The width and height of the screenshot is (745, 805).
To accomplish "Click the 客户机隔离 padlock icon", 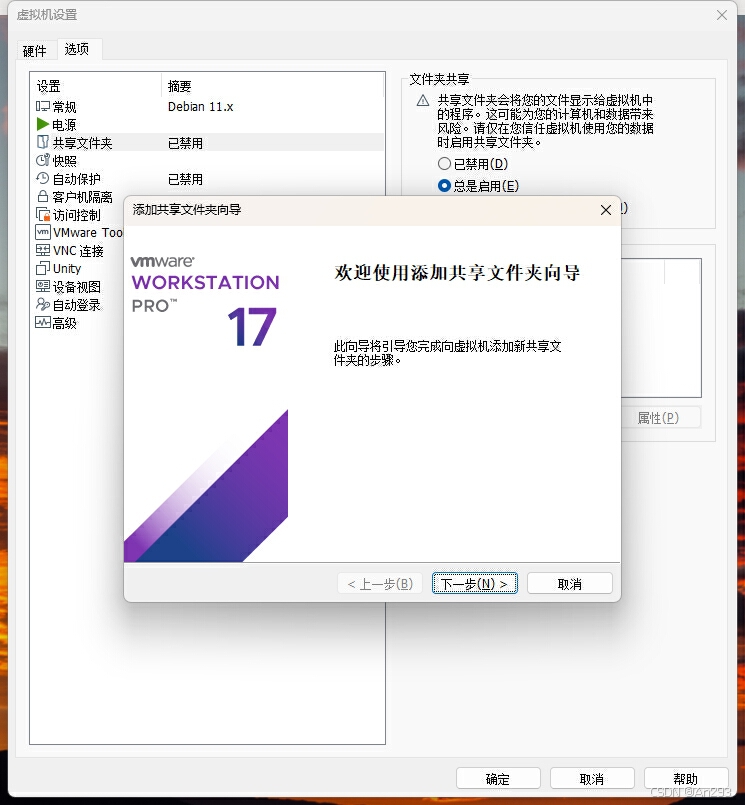I will [x=43, y=196].
